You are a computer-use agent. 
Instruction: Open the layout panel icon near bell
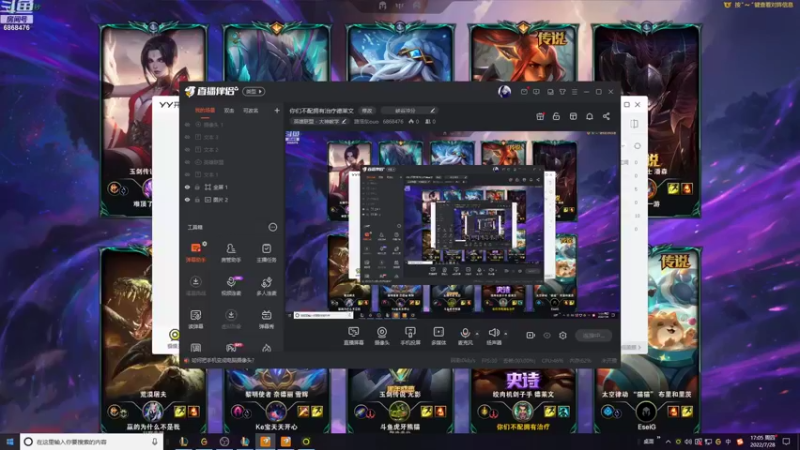[573, 116]
